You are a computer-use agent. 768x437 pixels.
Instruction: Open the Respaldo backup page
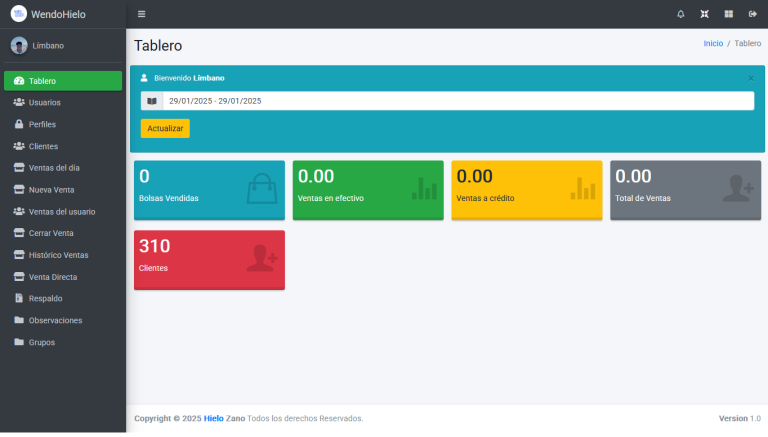coord(46,299)
